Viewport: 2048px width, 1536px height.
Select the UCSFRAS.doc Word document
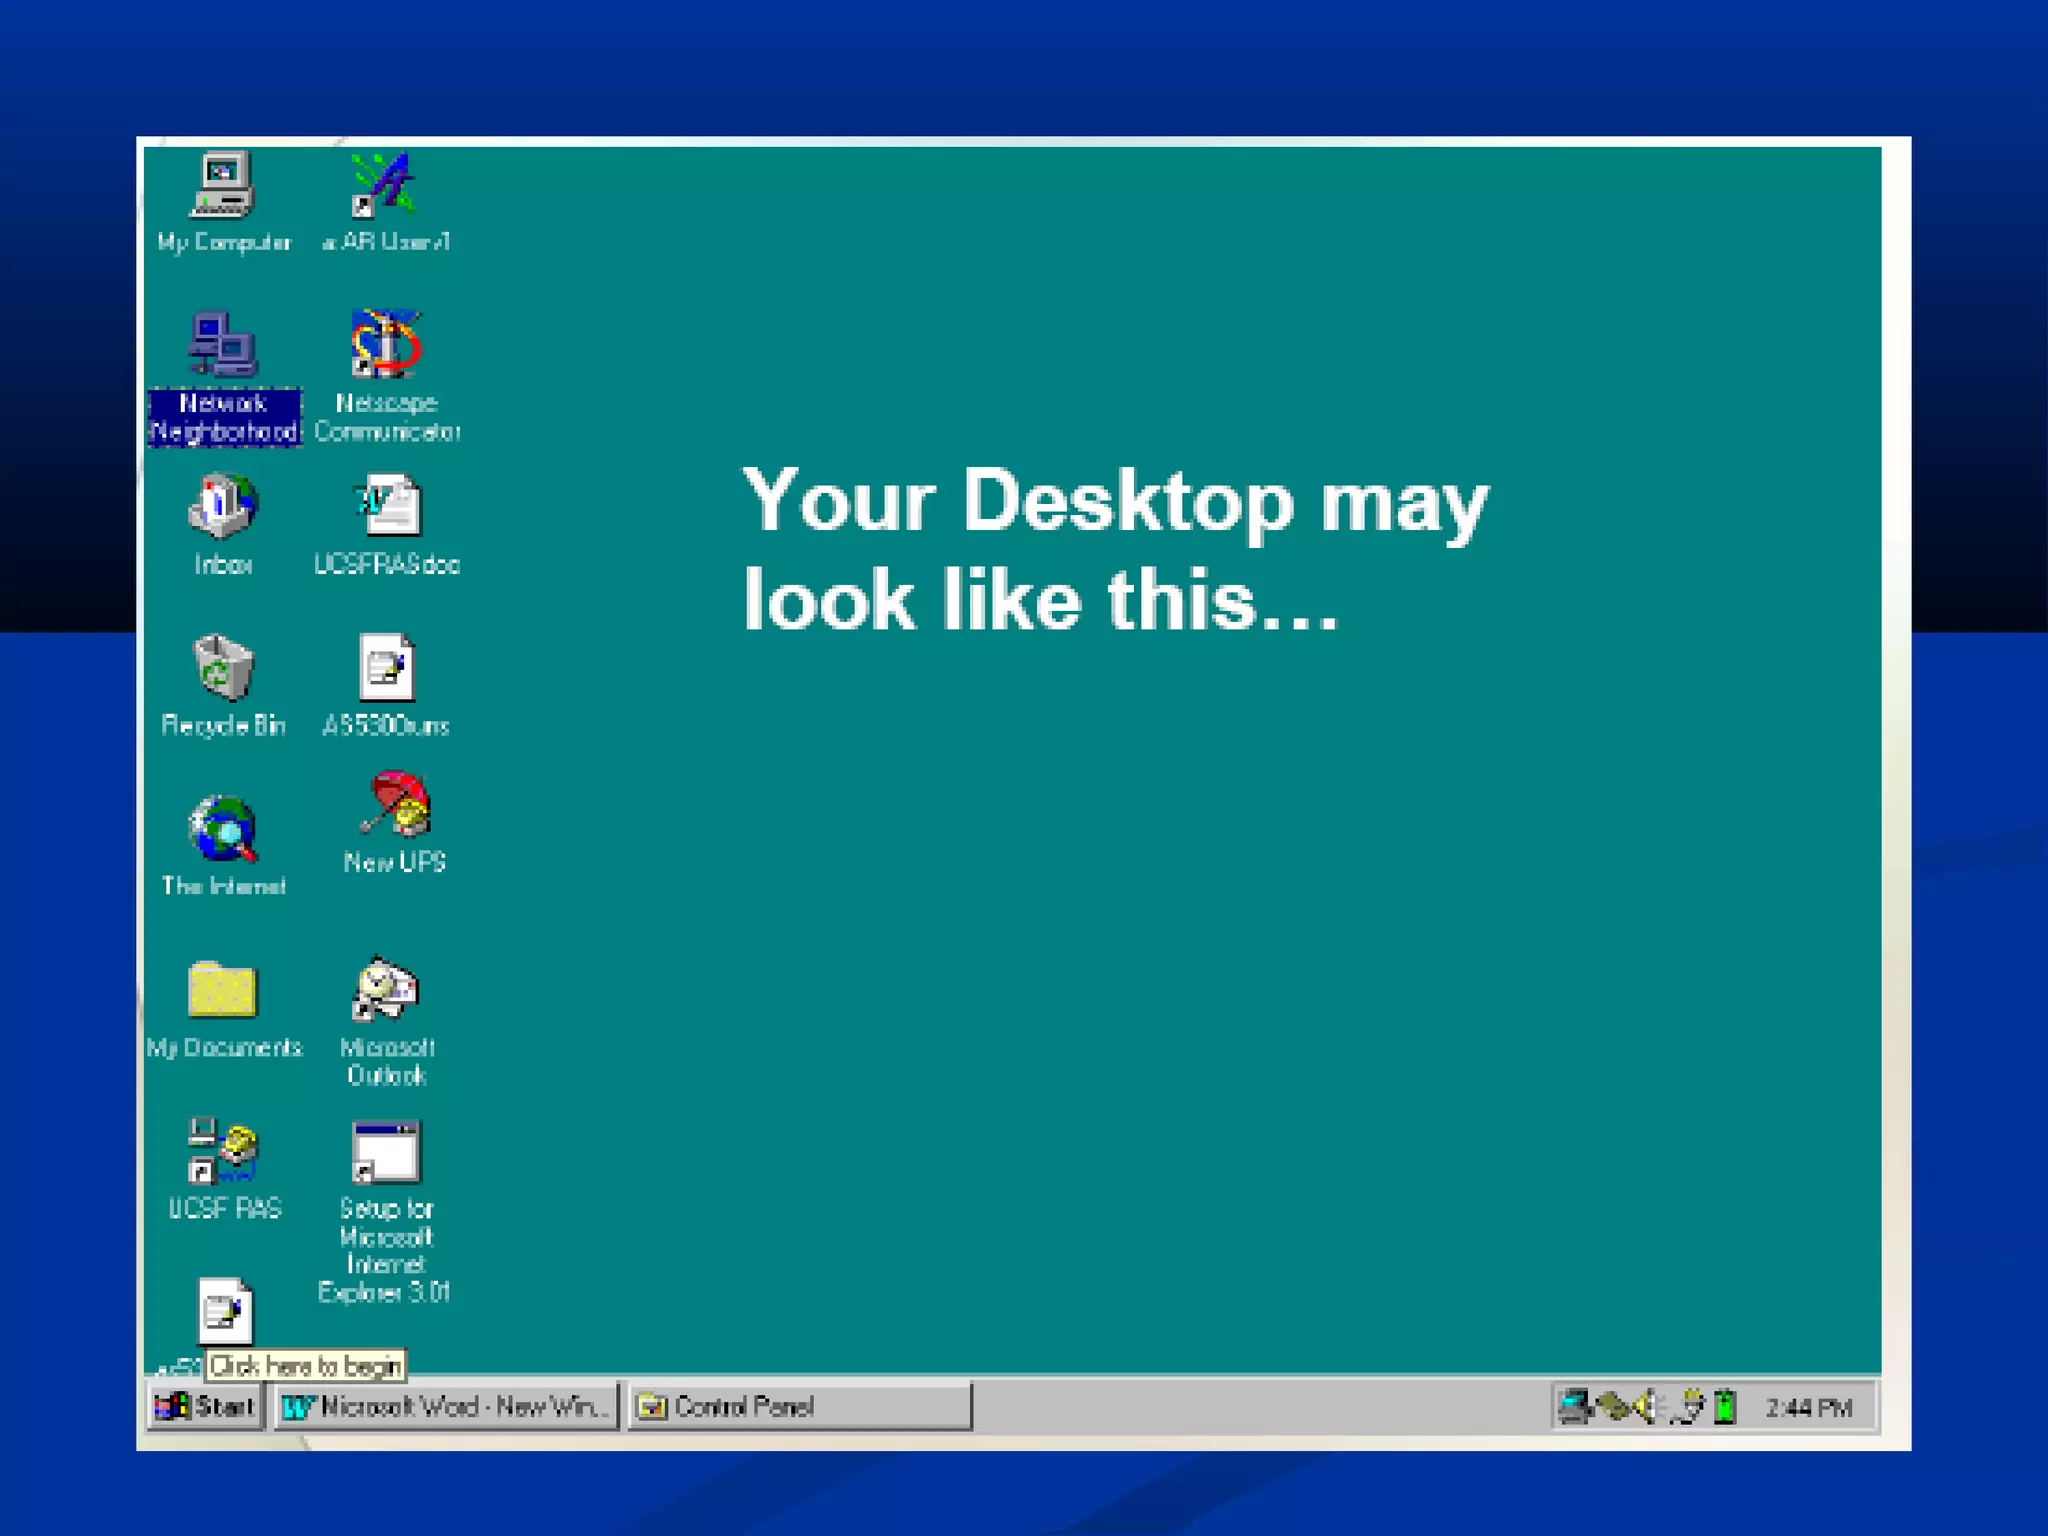pyautogui.click(x=388, y=507)
